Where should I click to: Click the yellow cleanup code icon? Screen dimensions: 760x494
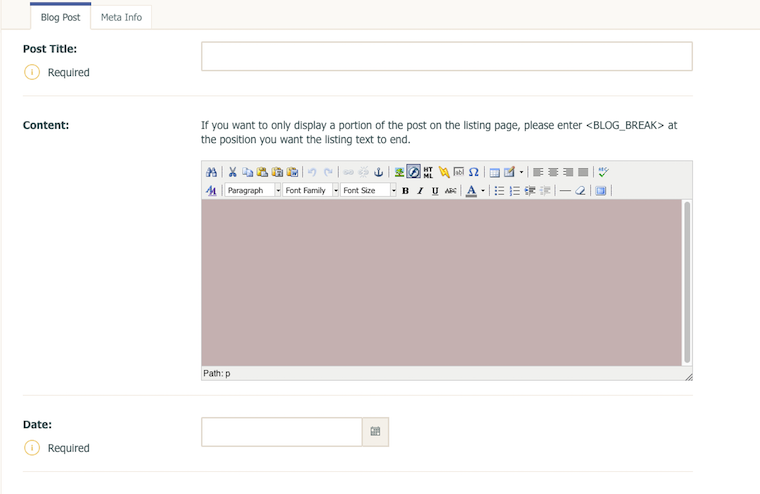click(443, 172)
